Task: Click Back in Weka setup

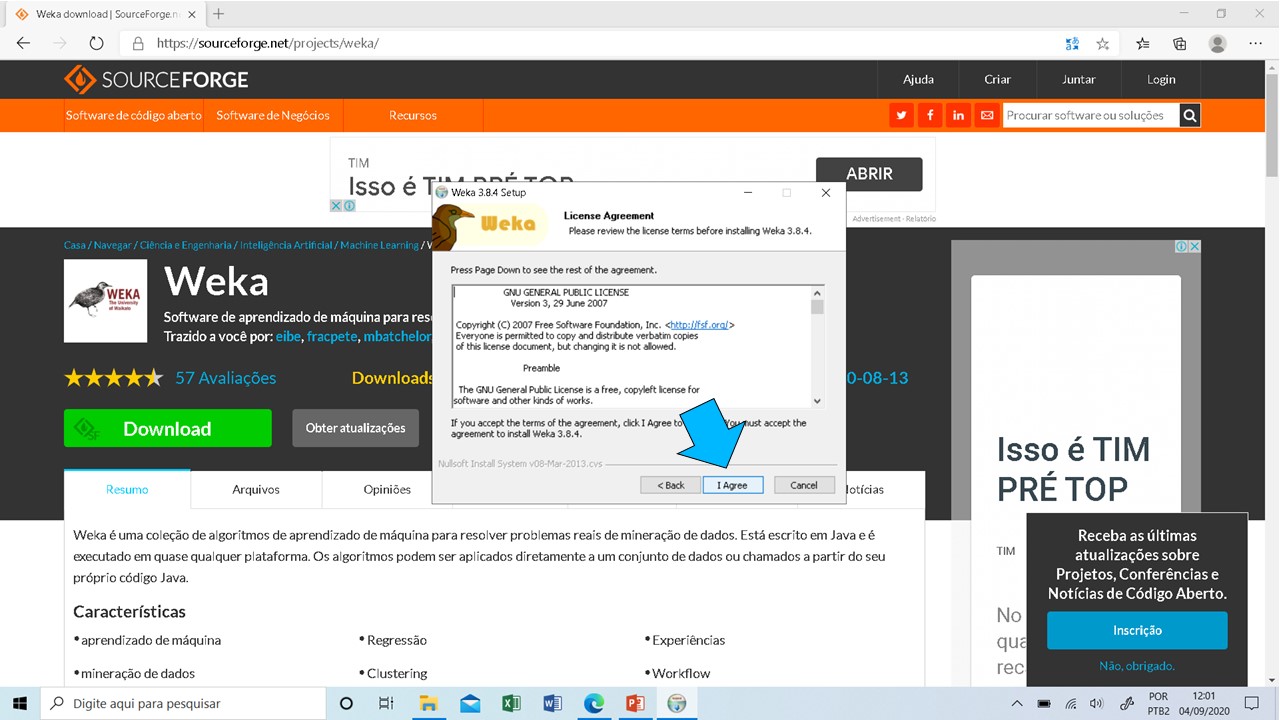Action: (x=671, y=485)
